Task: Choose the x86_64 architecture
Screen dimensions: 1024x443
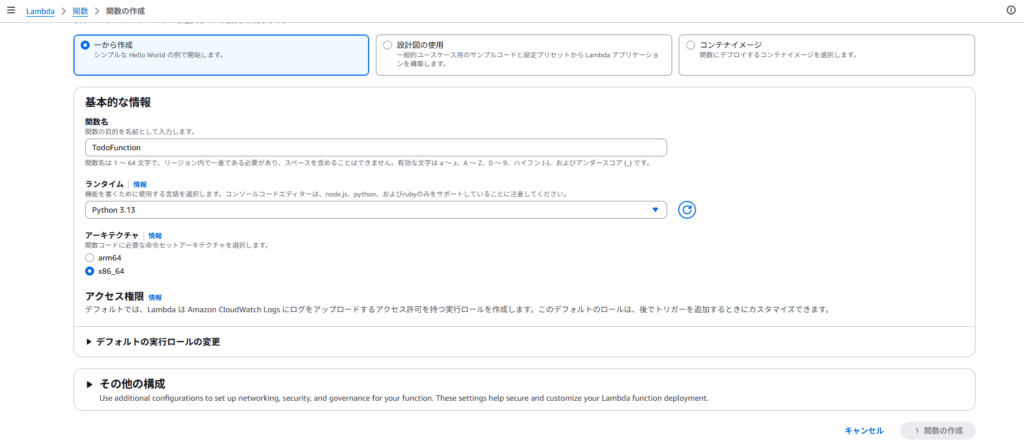Action: coord(90,271)
